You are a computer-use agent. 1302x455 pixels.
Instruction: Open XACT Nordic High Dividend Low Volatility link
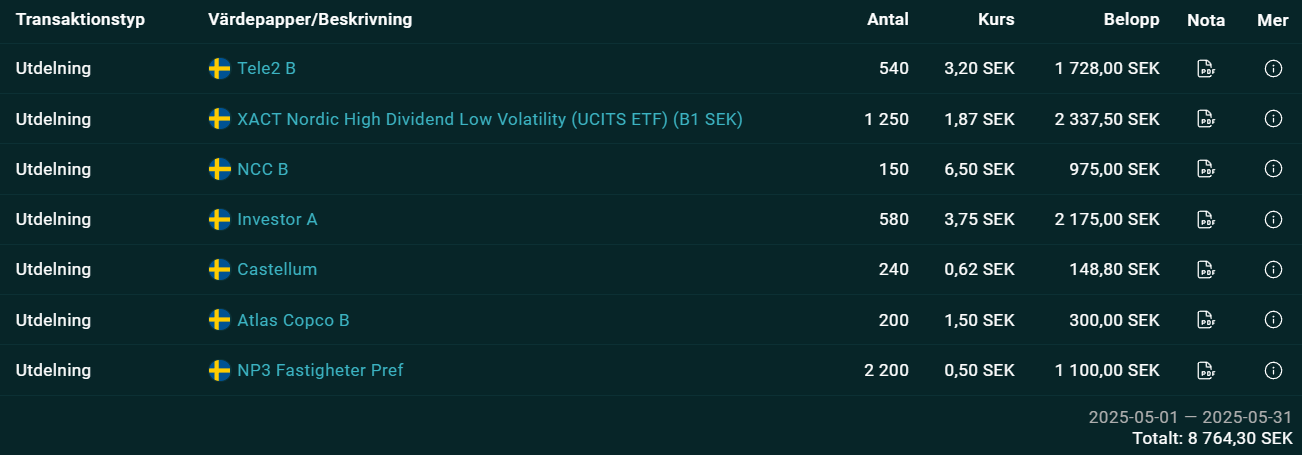tap(490, 119)
